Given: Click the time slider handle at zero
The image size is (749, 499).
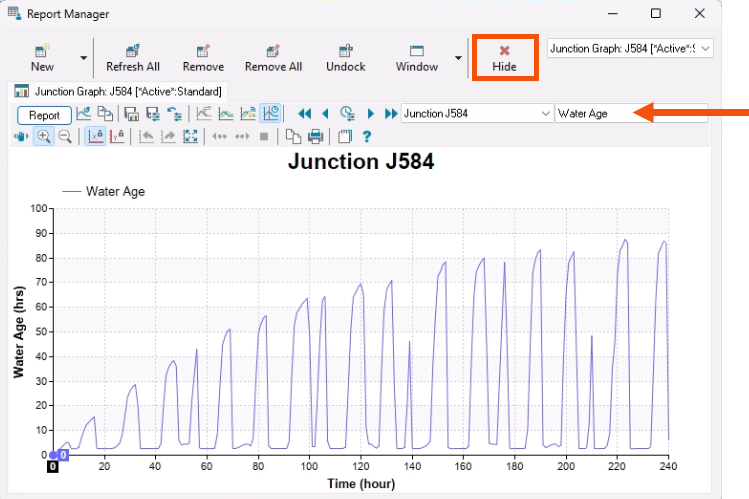Looking at the screenshot, I should click(63, 455).
